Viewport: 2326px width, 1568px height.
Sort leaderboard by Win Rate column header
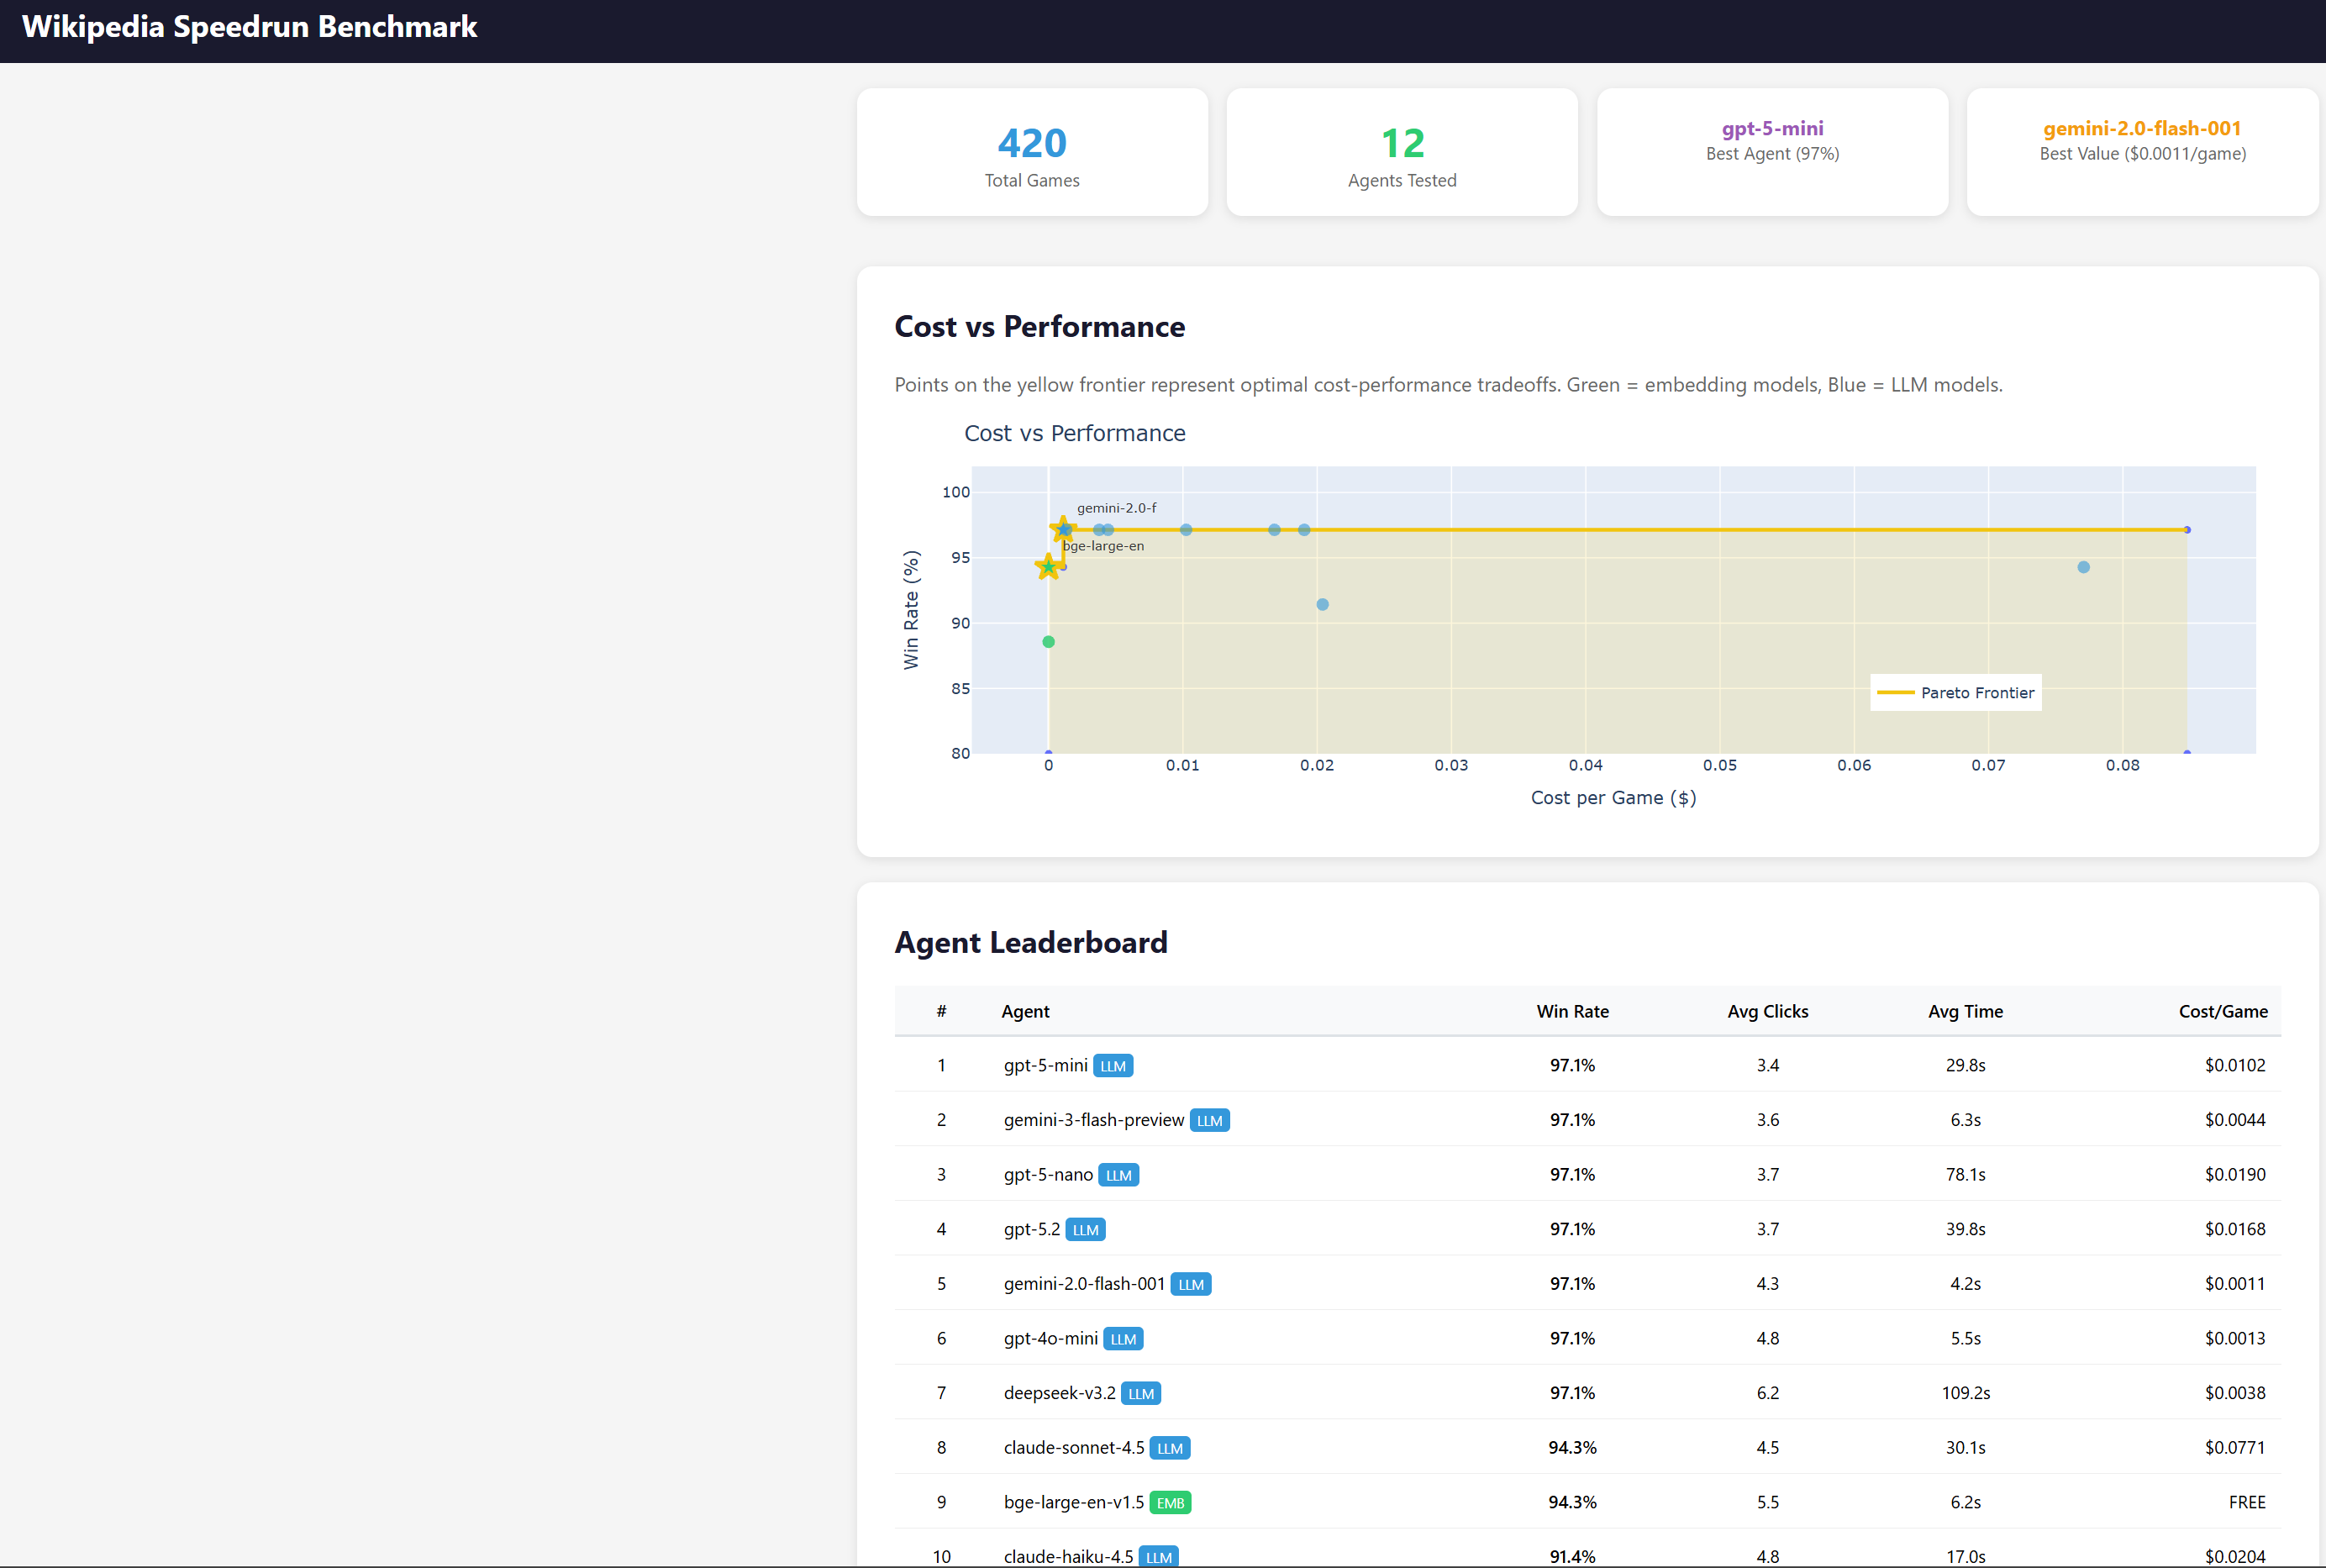(x=1572, y=1011)
